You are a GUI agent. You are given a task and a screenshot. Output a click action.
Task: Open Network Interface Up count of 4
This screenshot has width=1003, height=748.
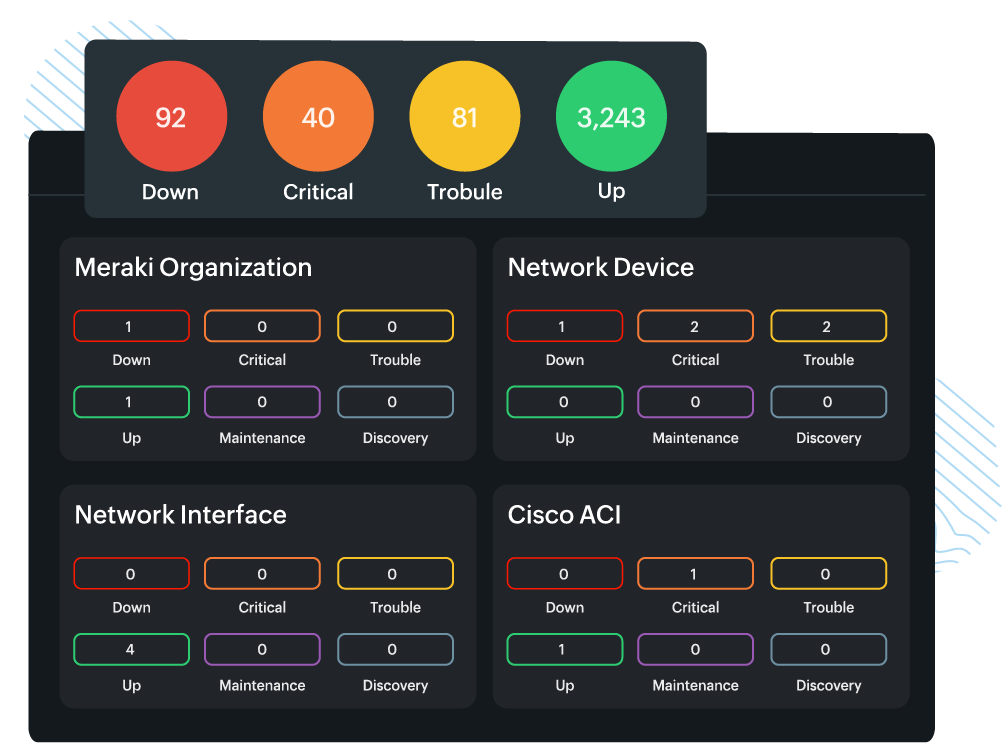(131, 650)
